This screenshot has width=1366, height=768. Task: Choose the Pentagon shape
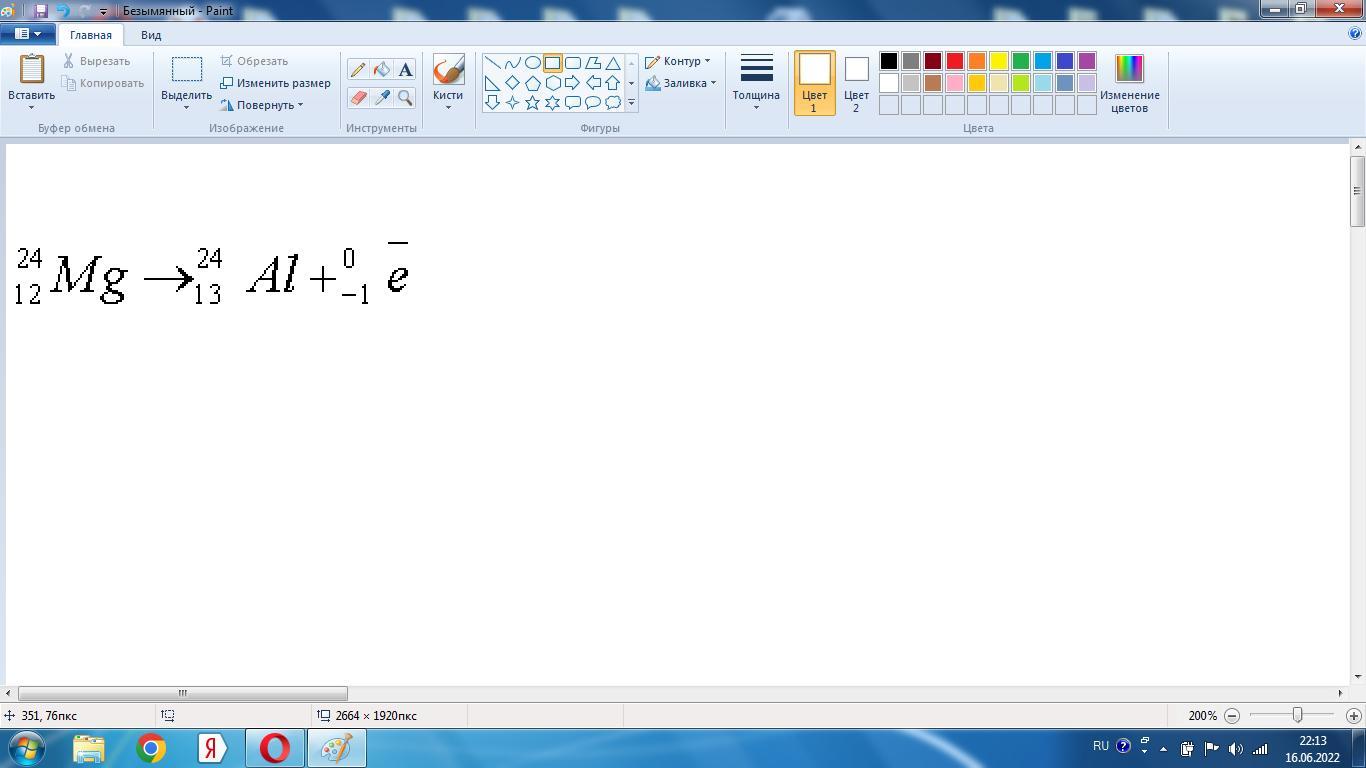(x=532, y=83)
